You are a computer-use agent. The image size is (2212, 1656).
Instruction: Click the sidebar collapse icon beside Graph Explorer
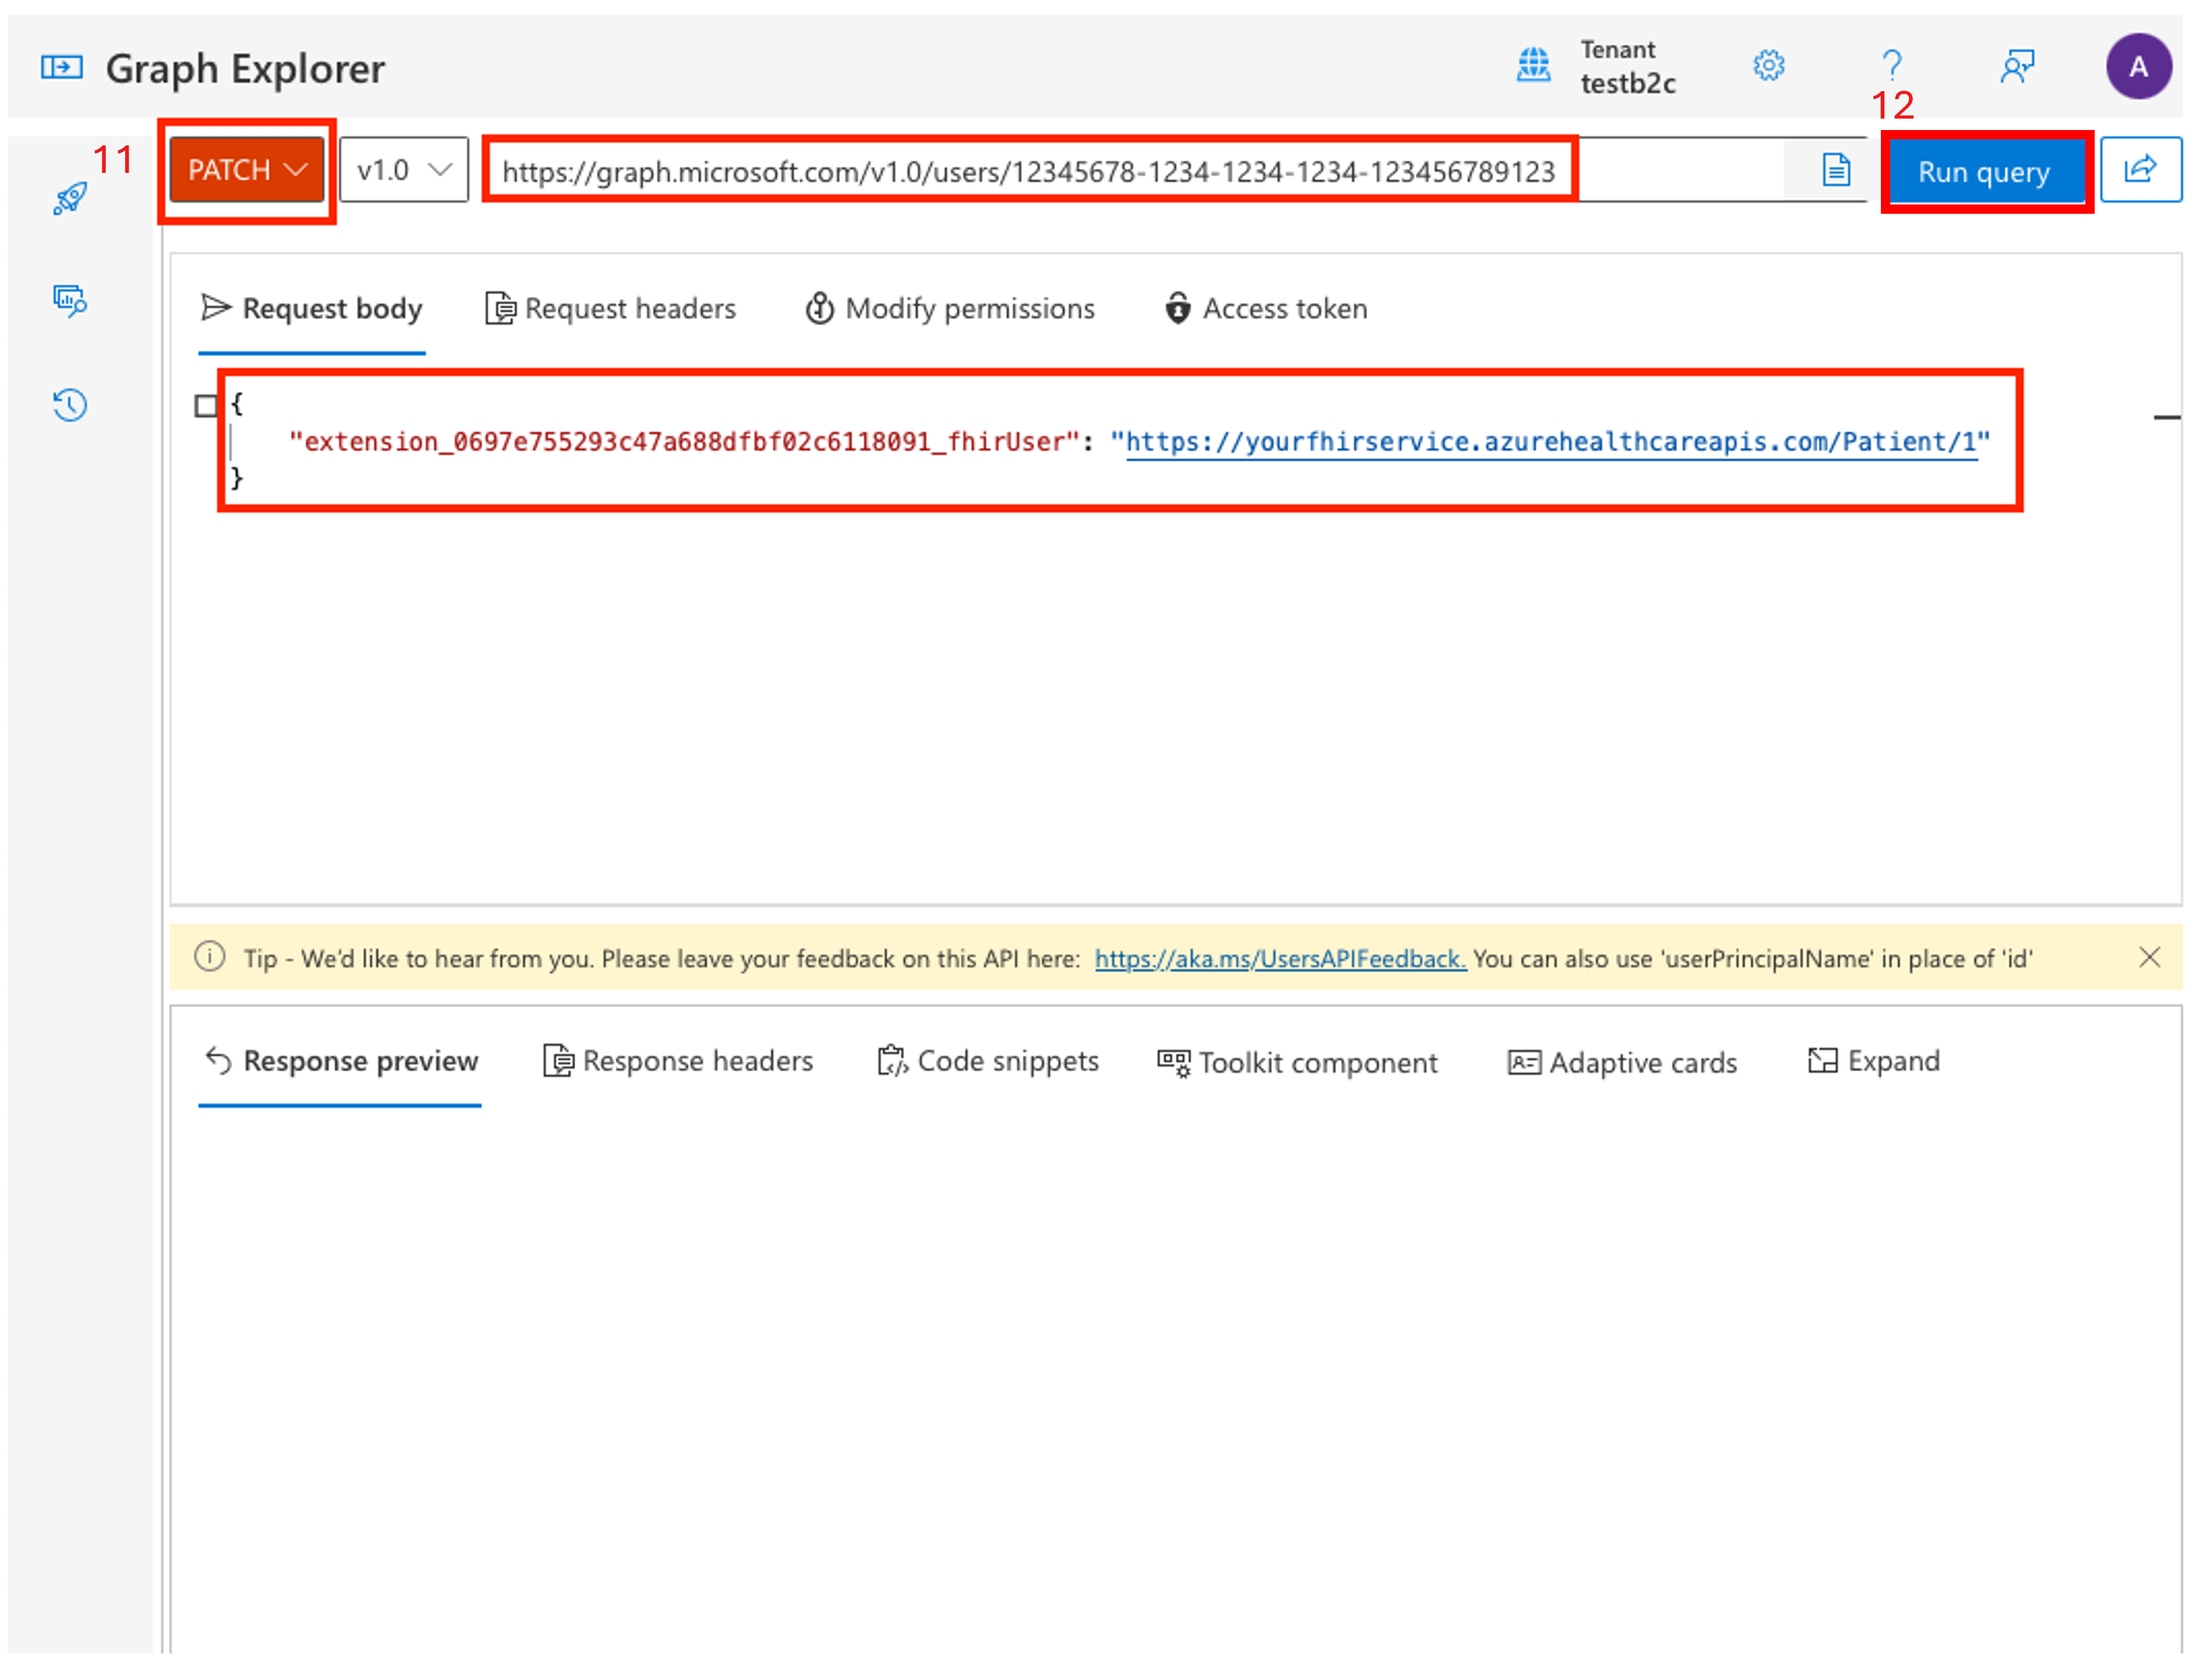click(61, 67)
